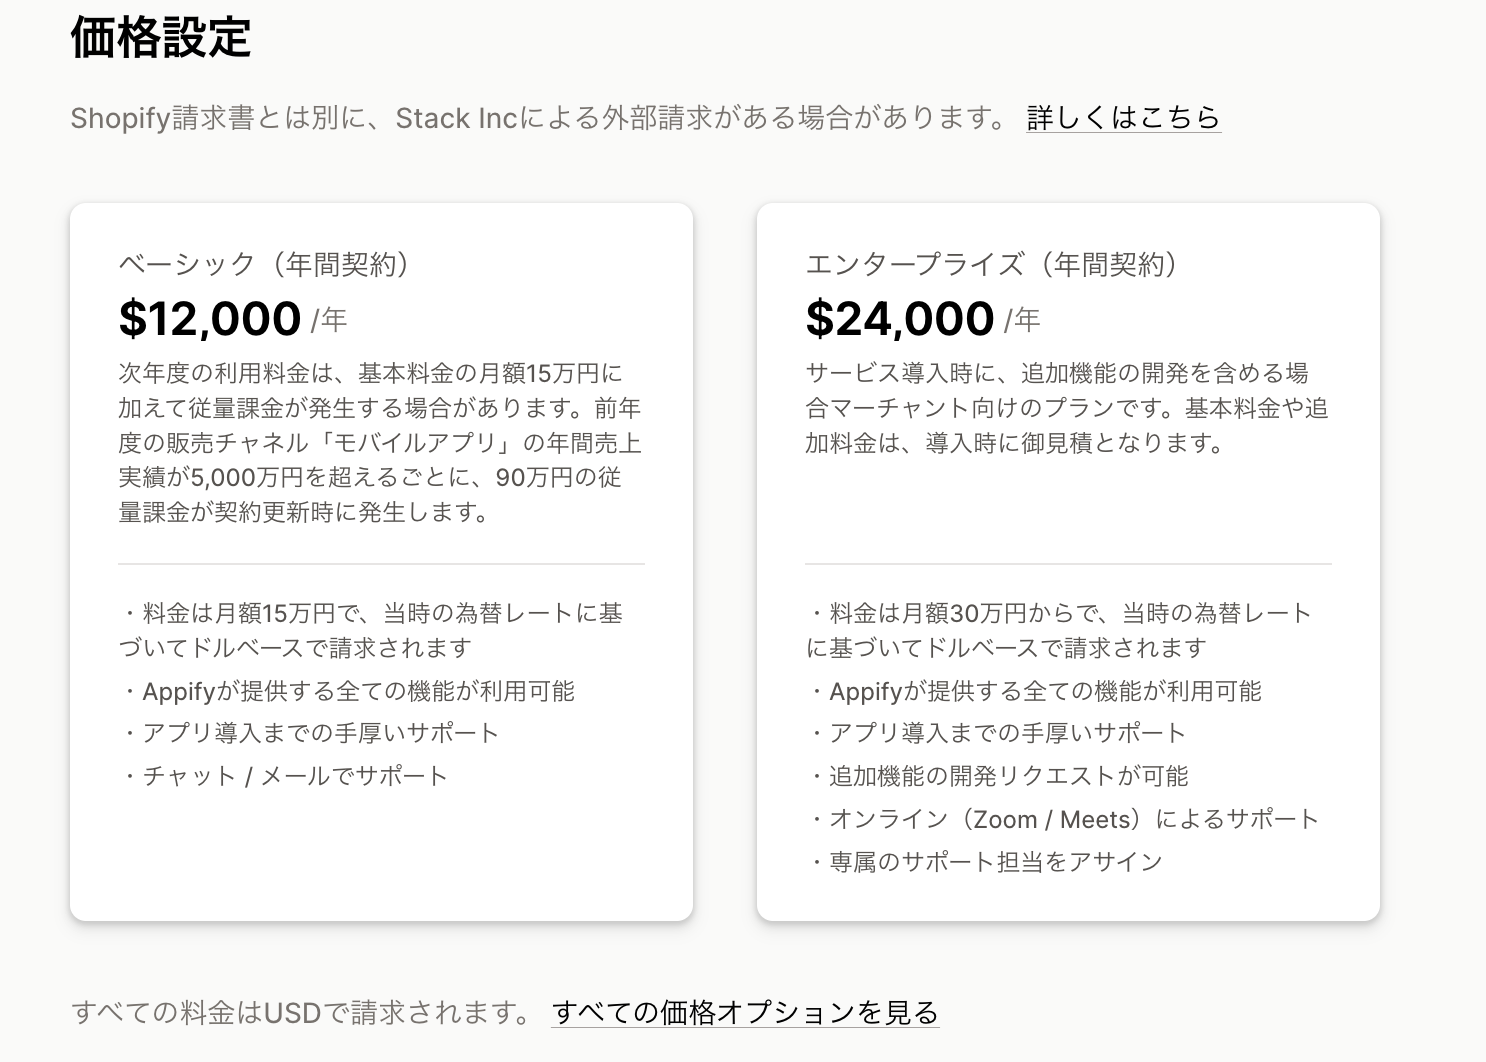Select the ベーシック（年間契約） plan title
Screen dimensions: 1486x1062
coord(264,264)
